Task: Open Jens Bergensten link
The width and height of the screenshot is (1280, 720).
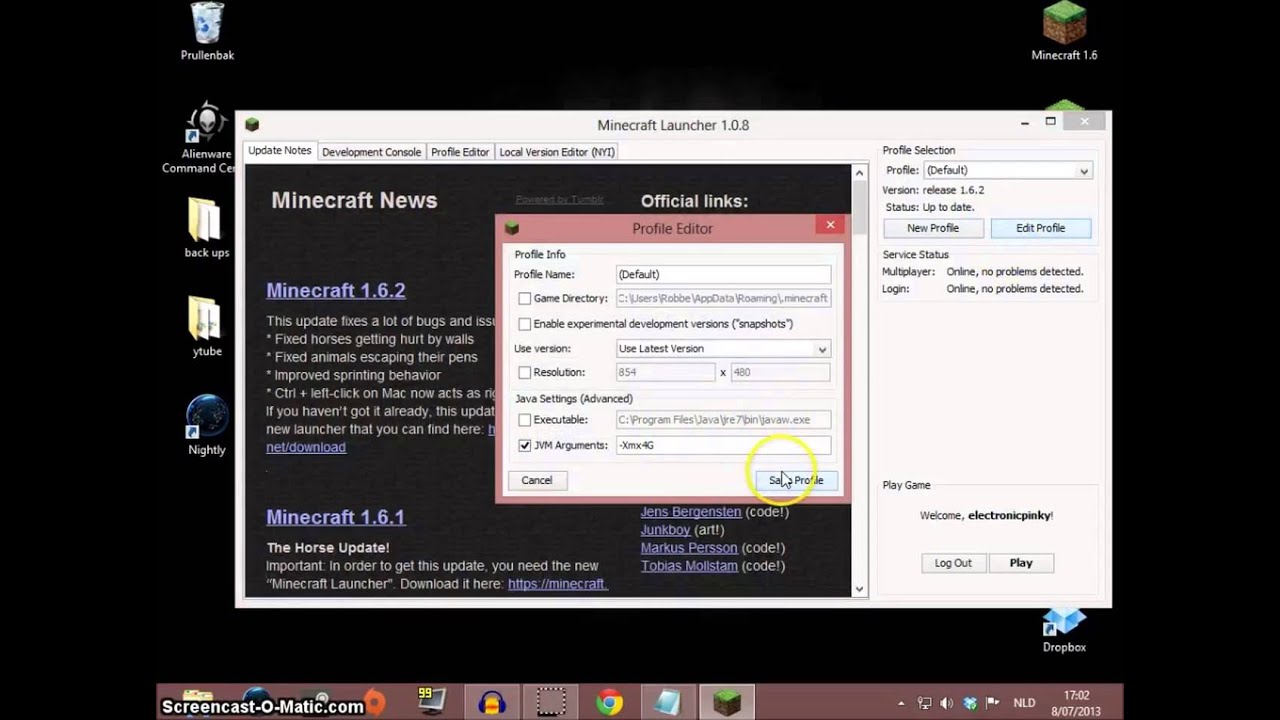Action: pos(691,512)
